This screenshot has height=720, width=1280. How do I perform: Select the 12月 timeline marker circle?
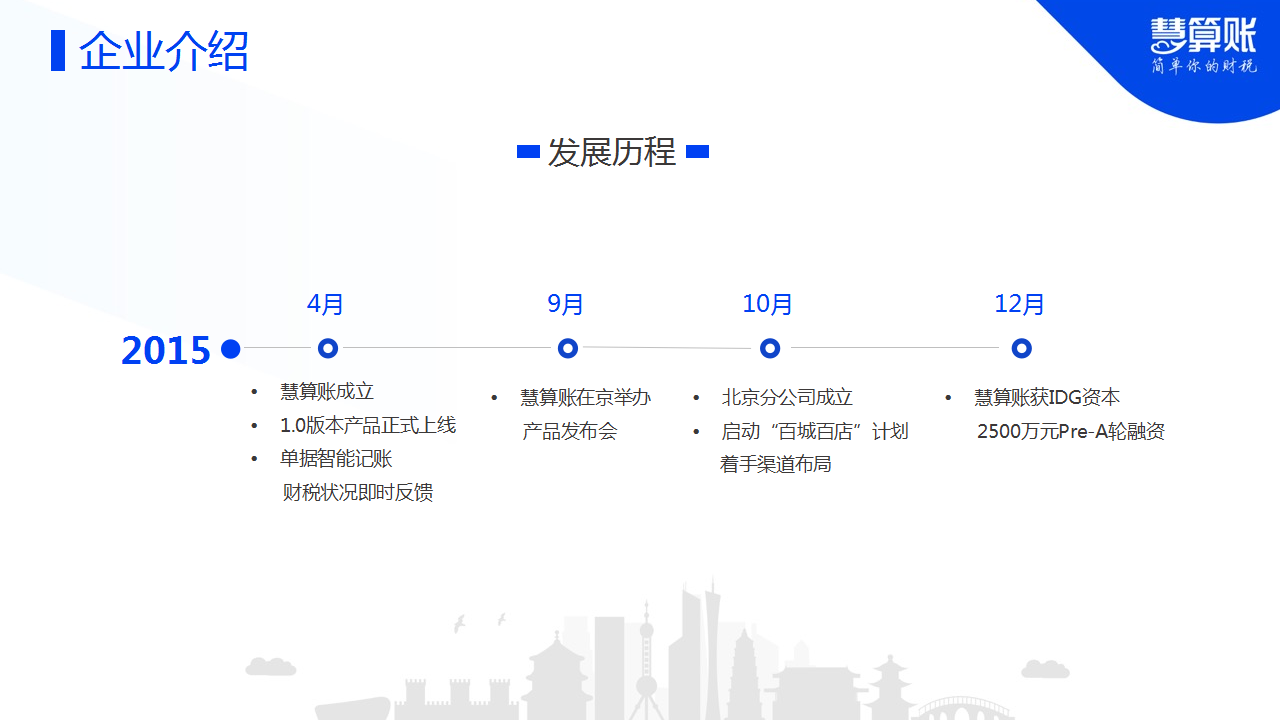[1021, 348]
